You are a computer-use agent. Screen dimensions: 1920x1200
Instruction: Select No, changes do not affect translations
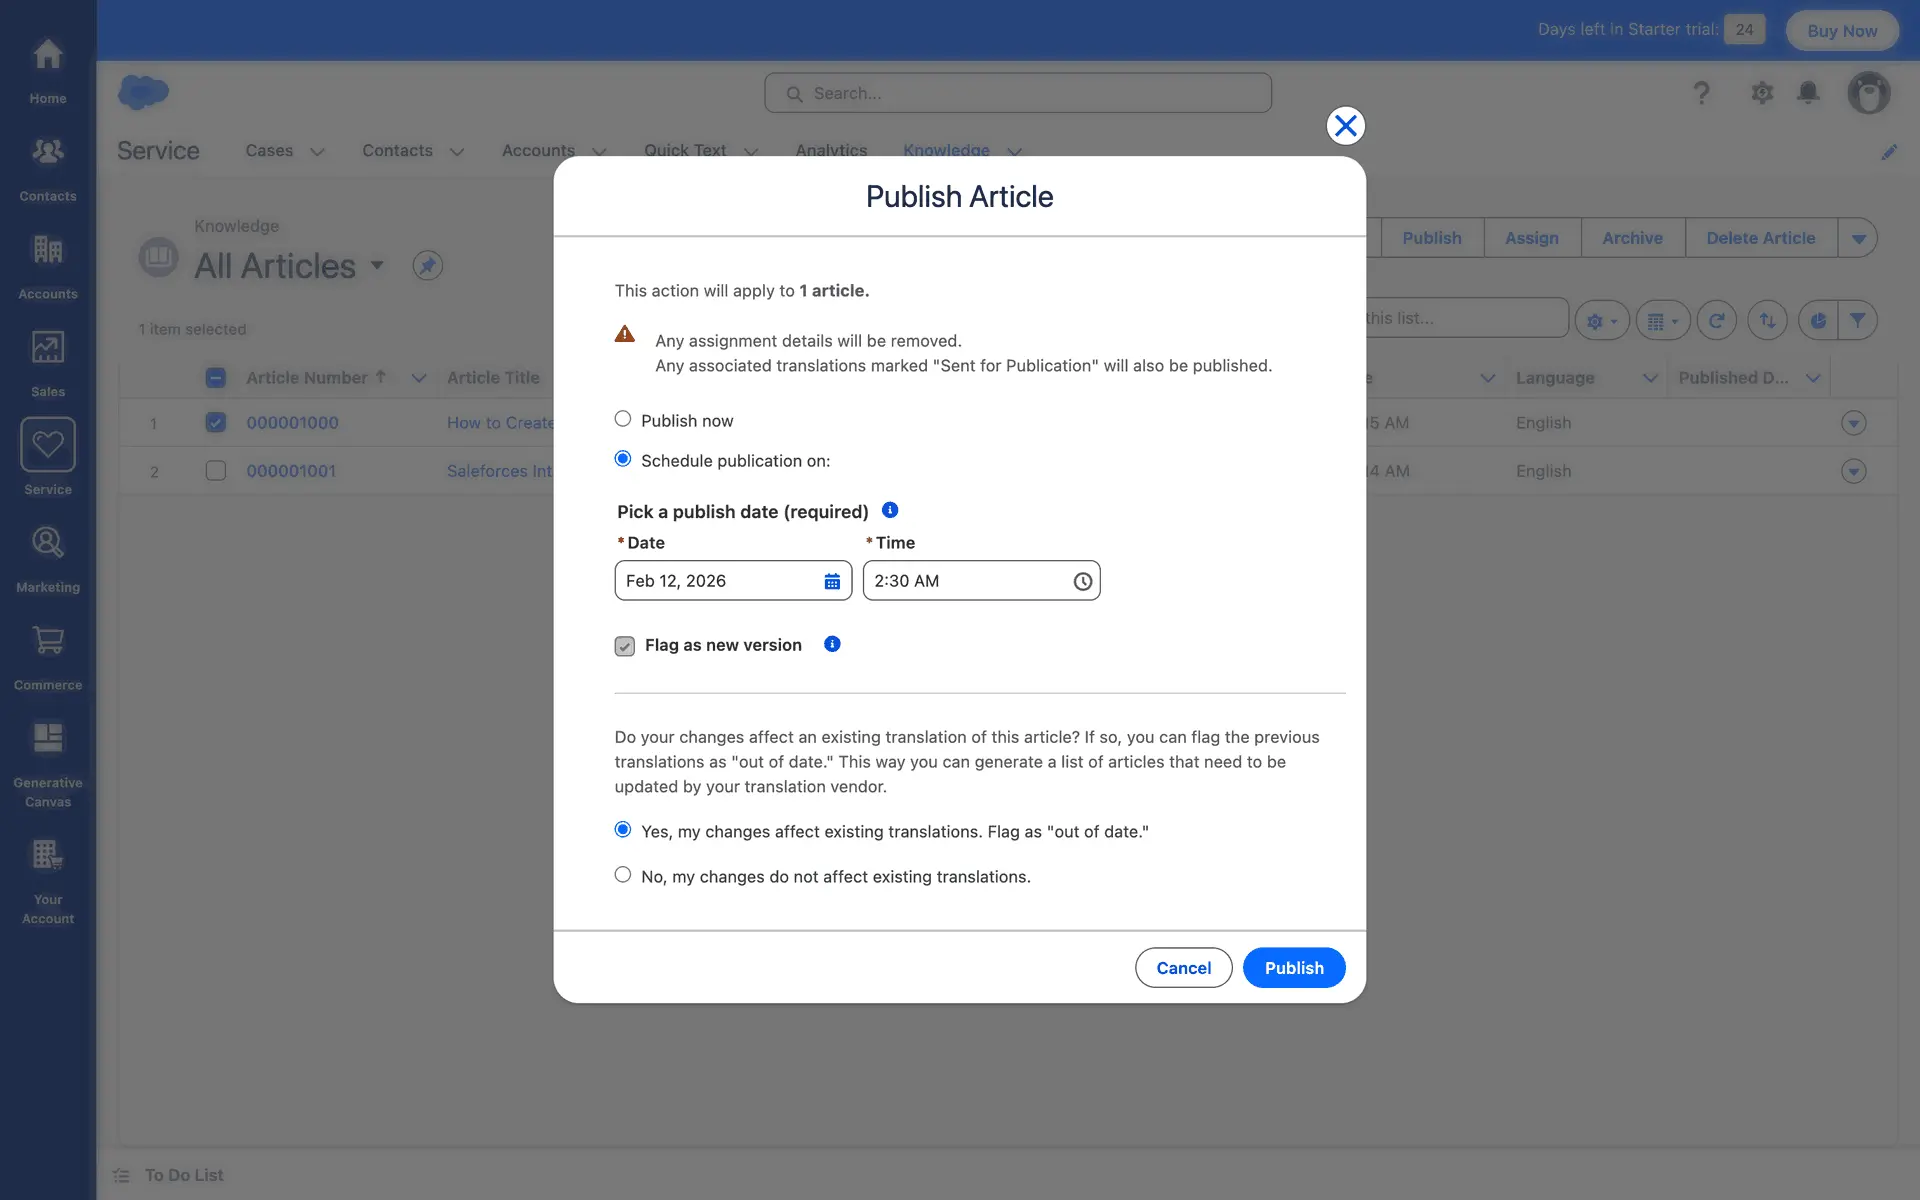[x=623, y=875]
